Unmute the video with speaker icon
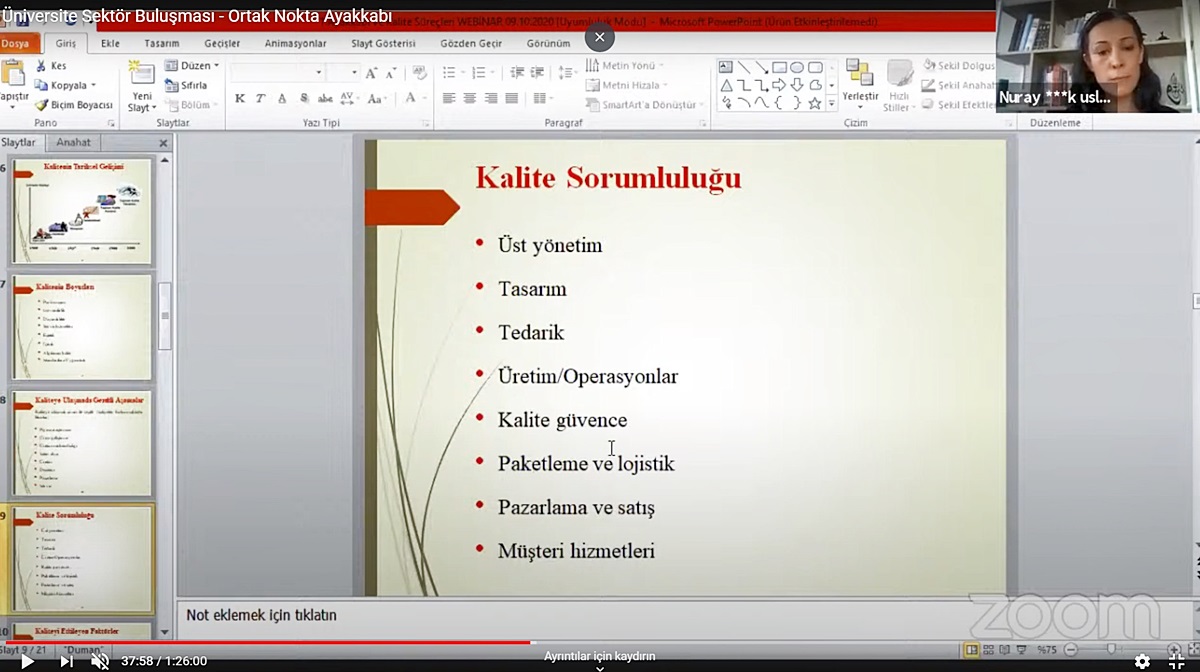Screen dimensions: 1200x672 [x=100, y=661]
